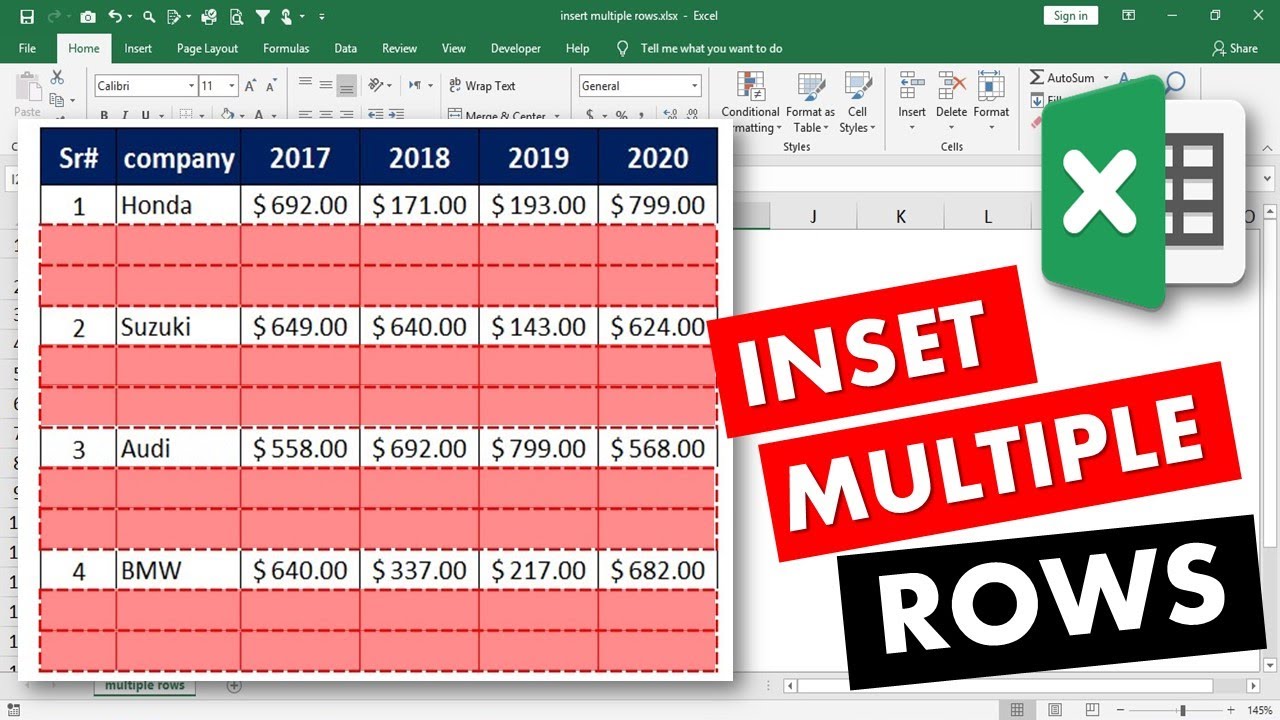Click the Sign in button
This screenshot has height=720, width=1280.
click(x=1070, y=15)
